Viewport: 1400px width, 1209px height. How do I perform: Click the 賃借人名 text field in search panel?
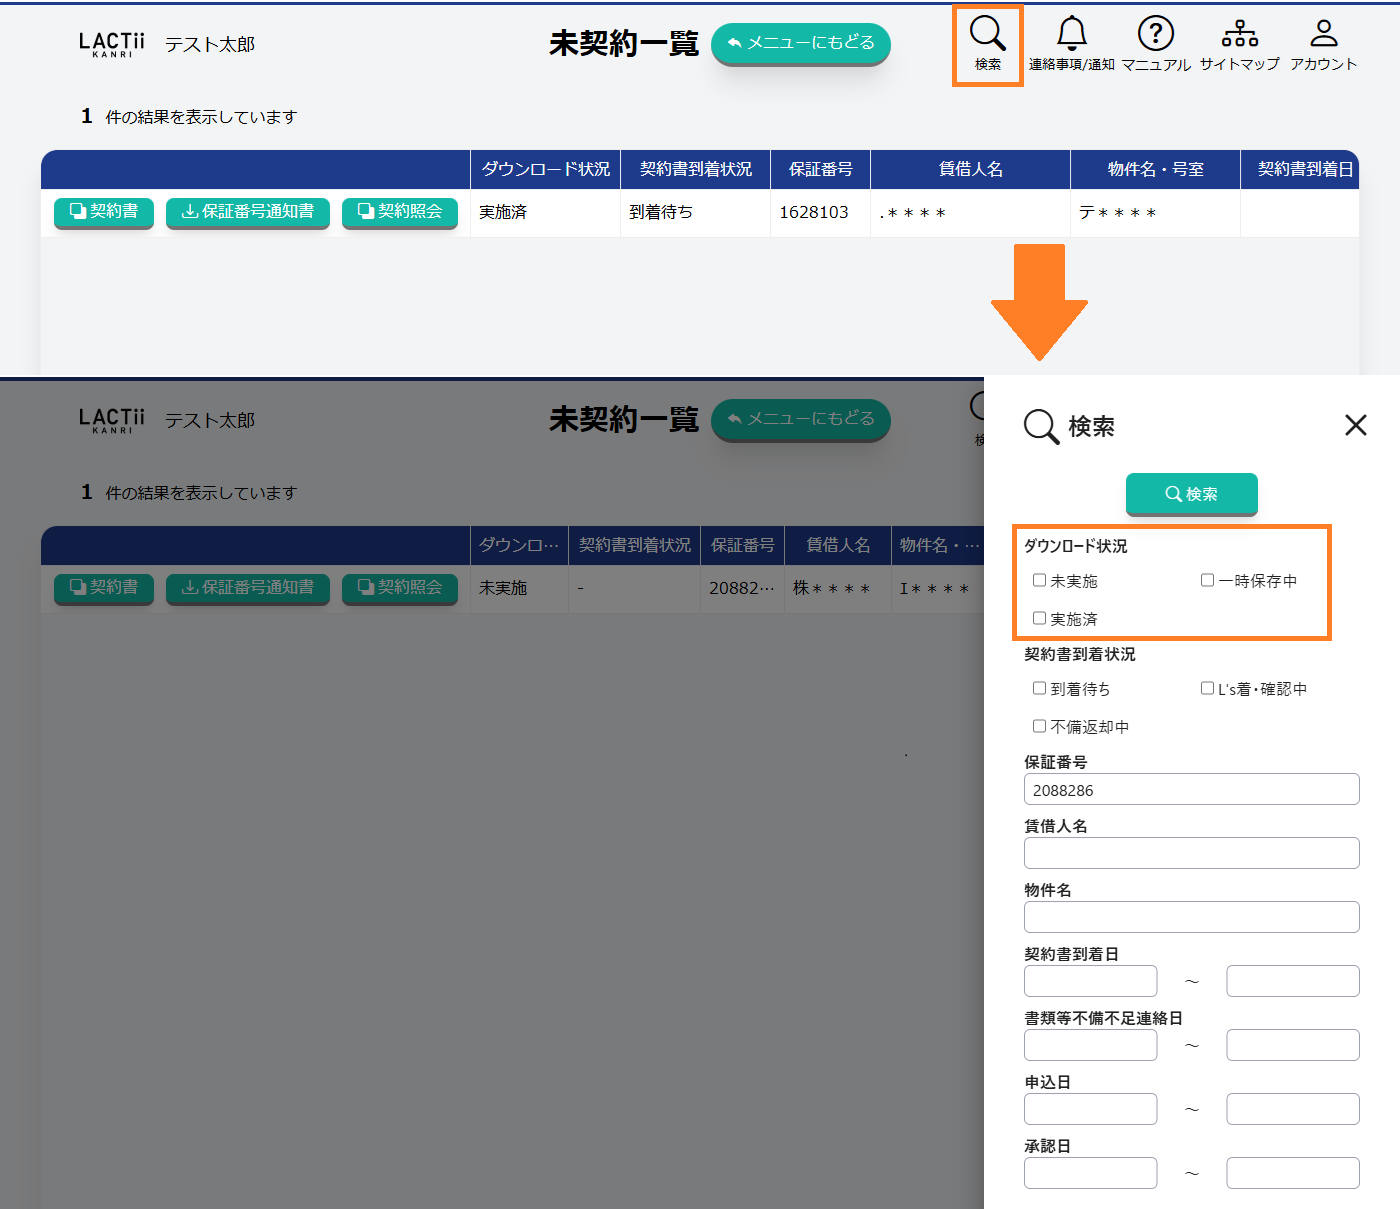[x=1191, y=853]
